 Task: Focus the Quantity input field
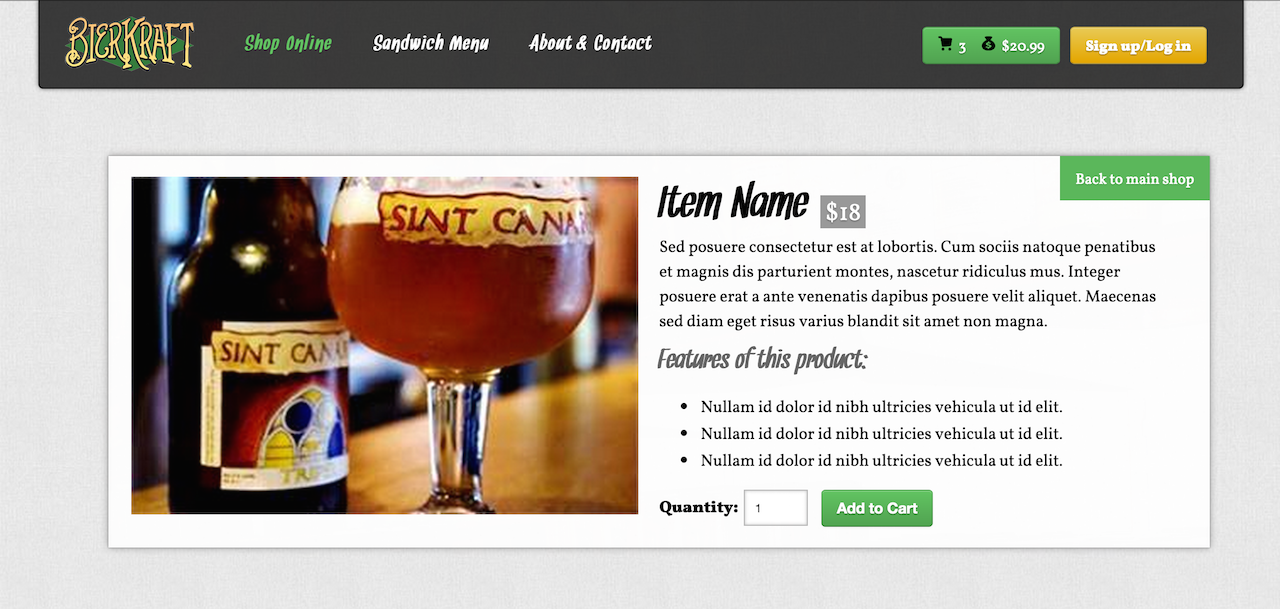[776, 508]
